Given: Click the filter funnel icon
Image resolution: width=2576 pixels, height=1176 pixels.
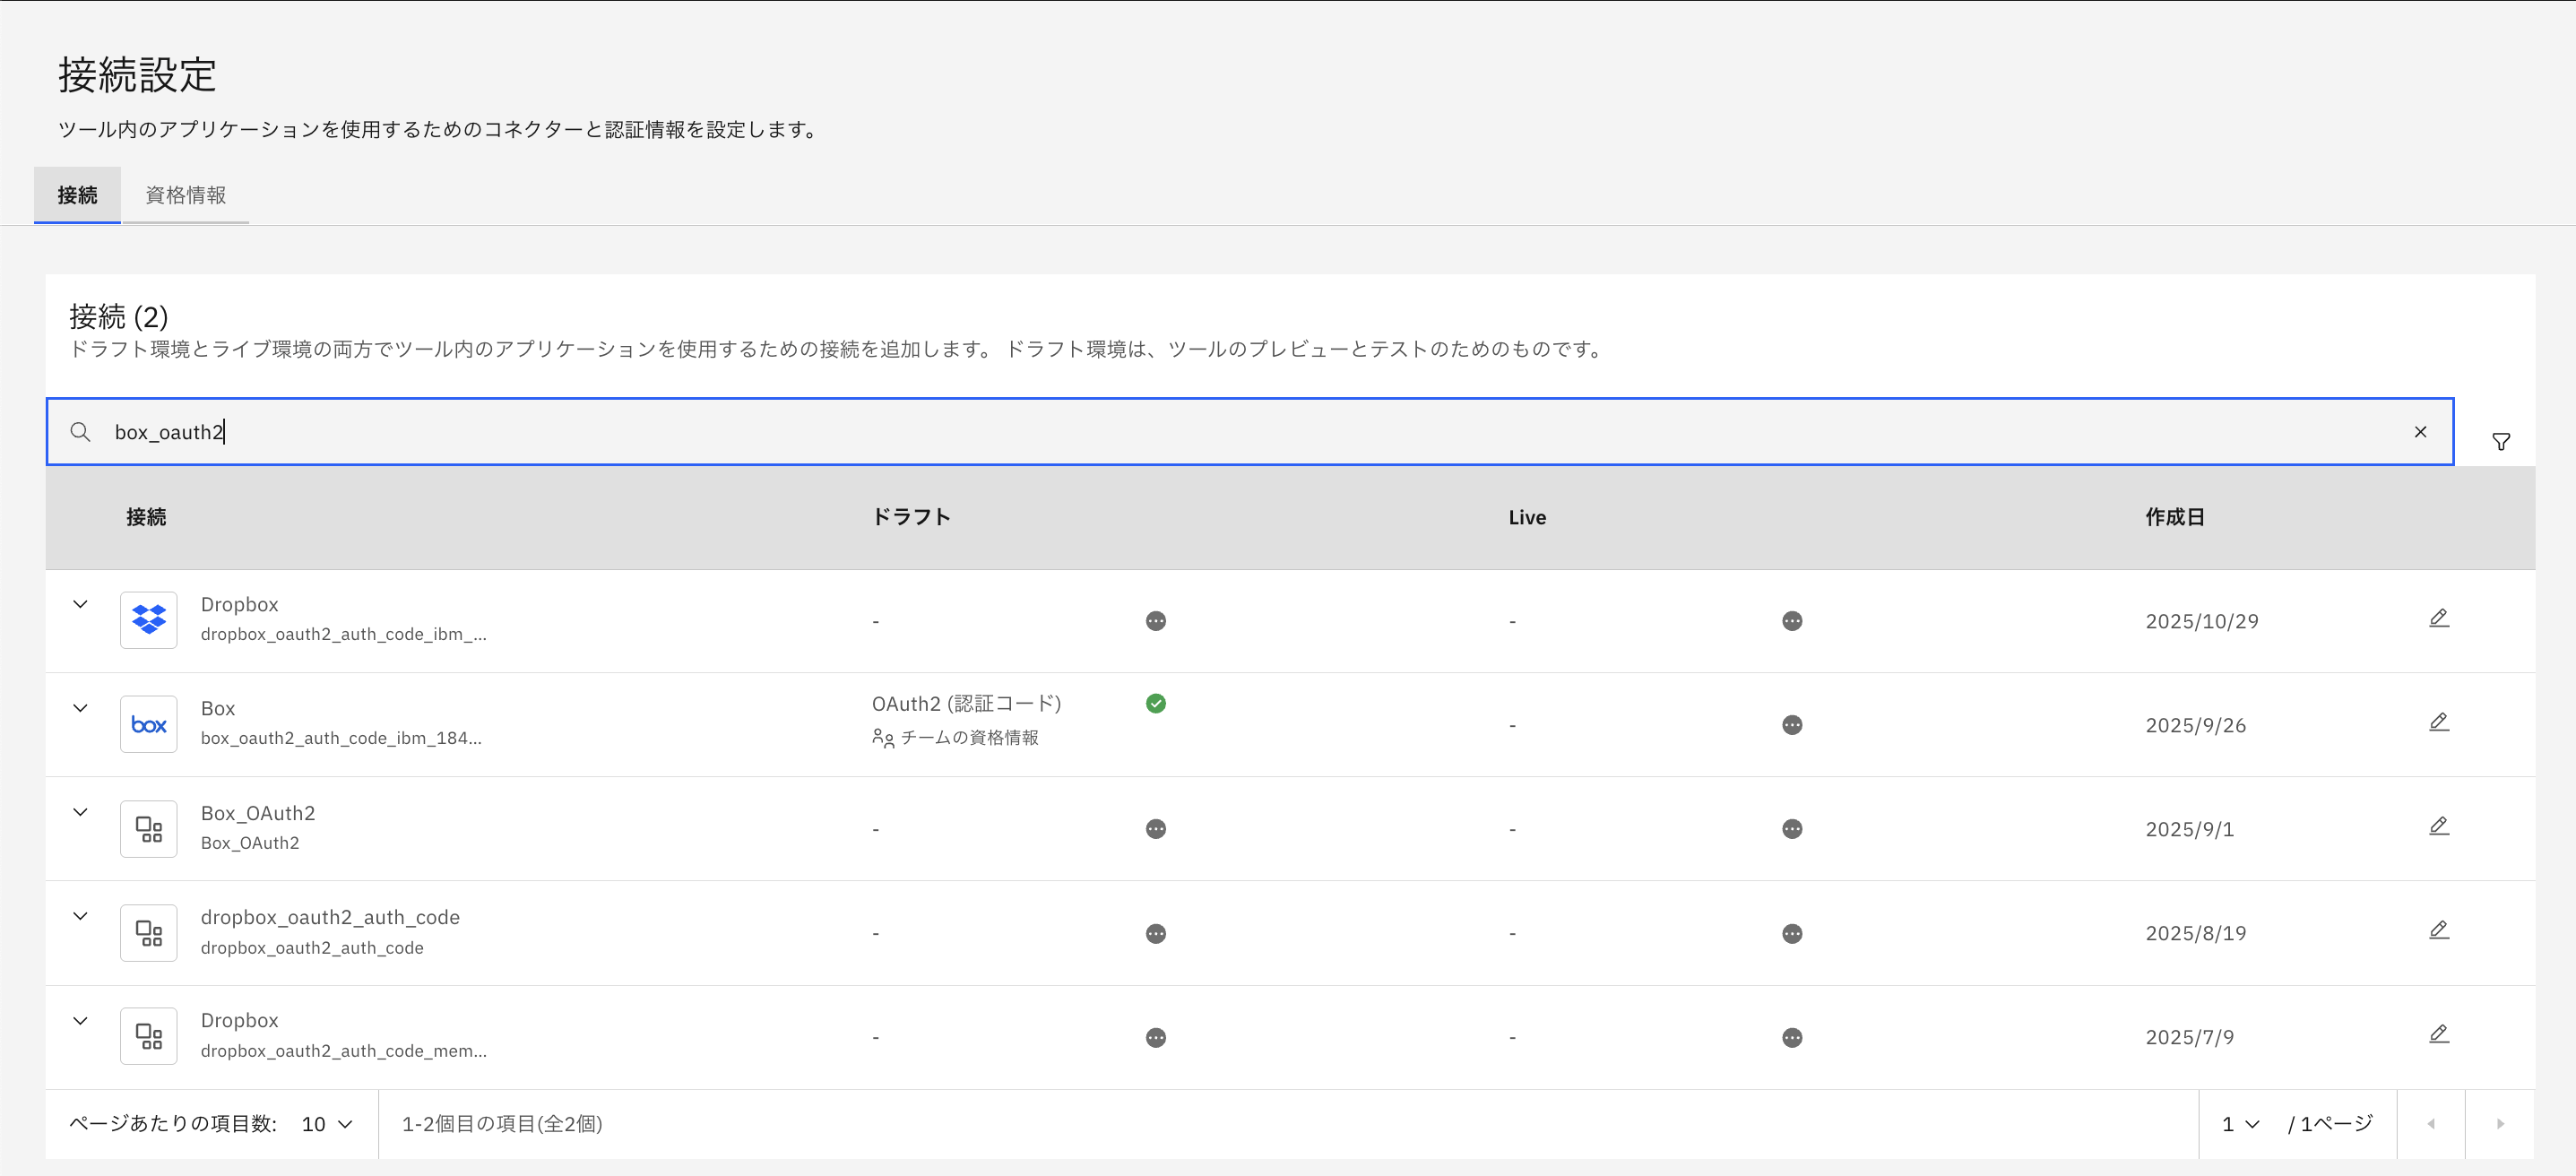Looking at the screenshot, I should coord(2500,441).
